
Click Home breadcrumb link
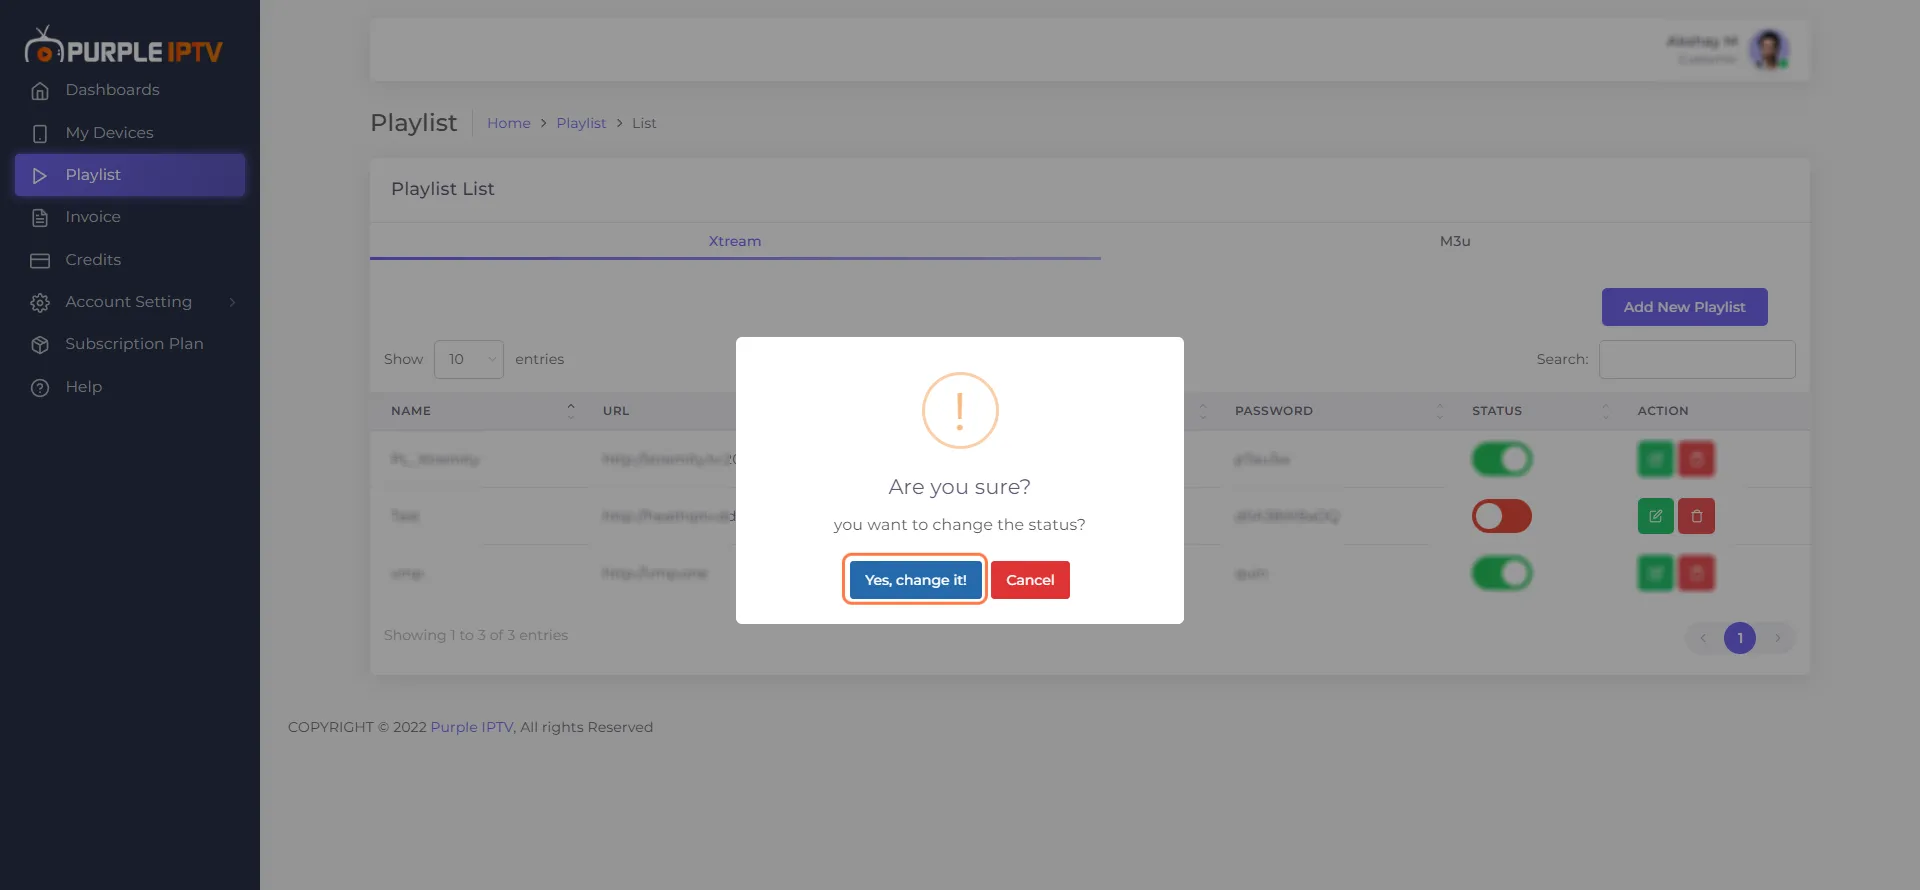(509, 123)
